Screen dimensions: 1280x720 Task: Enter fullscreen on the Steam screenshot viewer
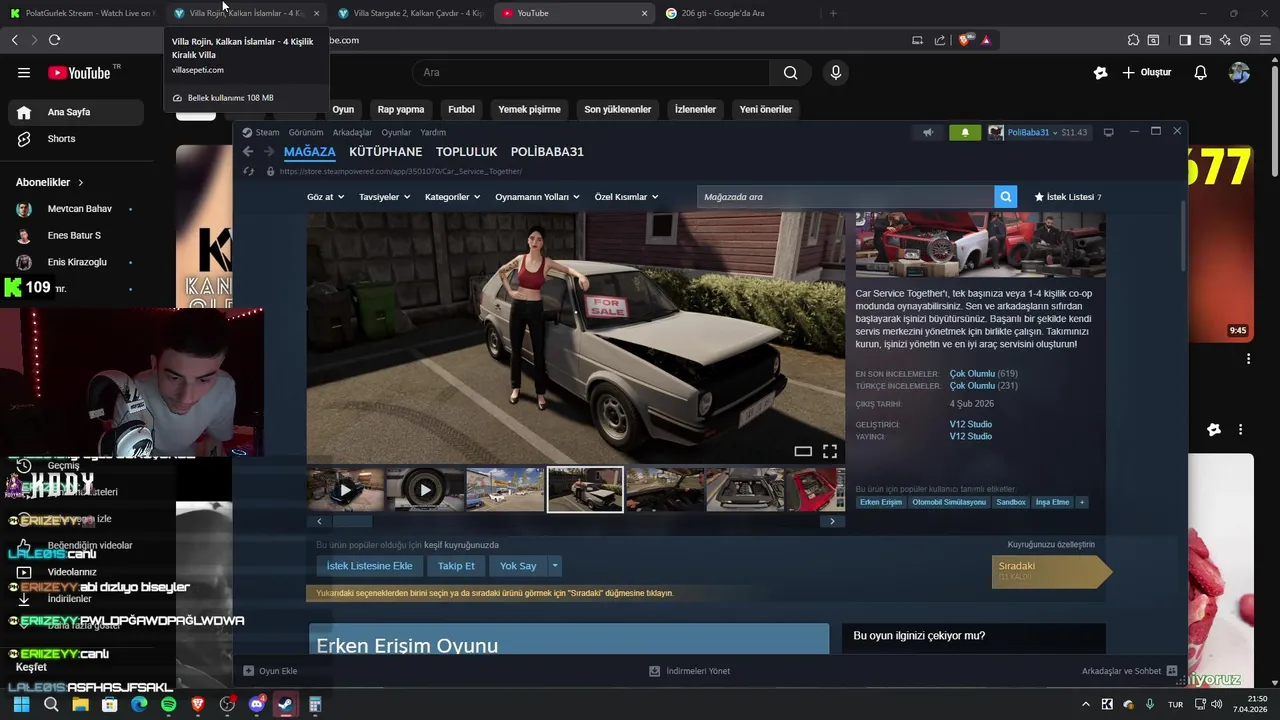(x=830, y=451)
